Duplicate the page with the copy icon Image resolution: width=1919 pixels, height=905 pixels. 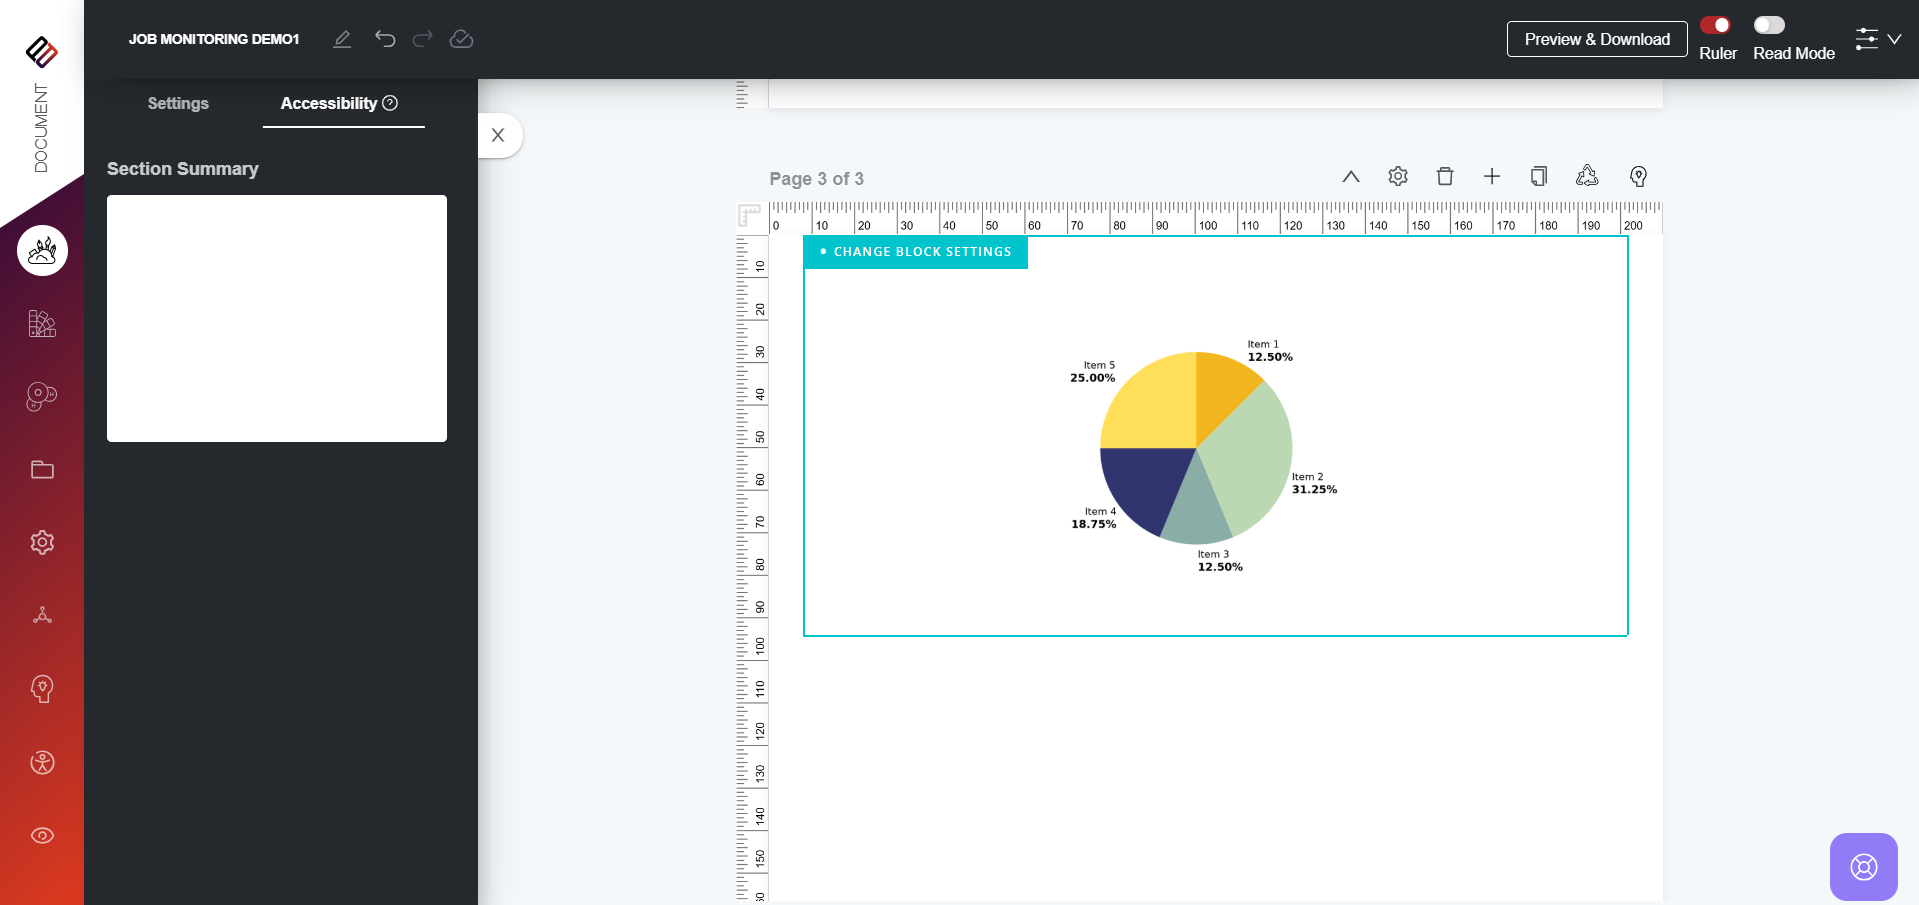[1539, 177]
